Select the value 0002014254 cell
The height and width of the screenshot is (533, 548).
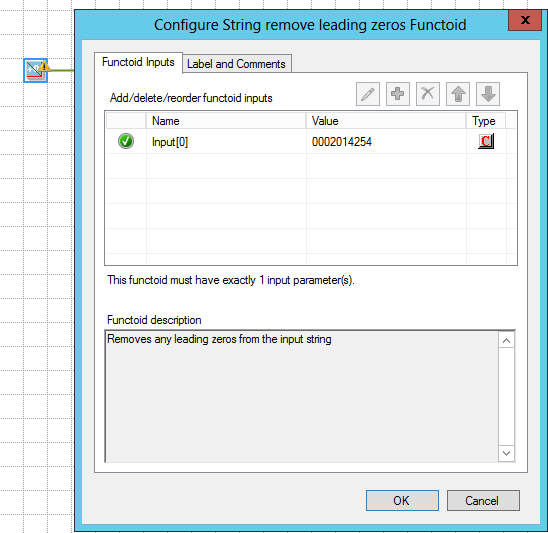(x=386, y=142)
